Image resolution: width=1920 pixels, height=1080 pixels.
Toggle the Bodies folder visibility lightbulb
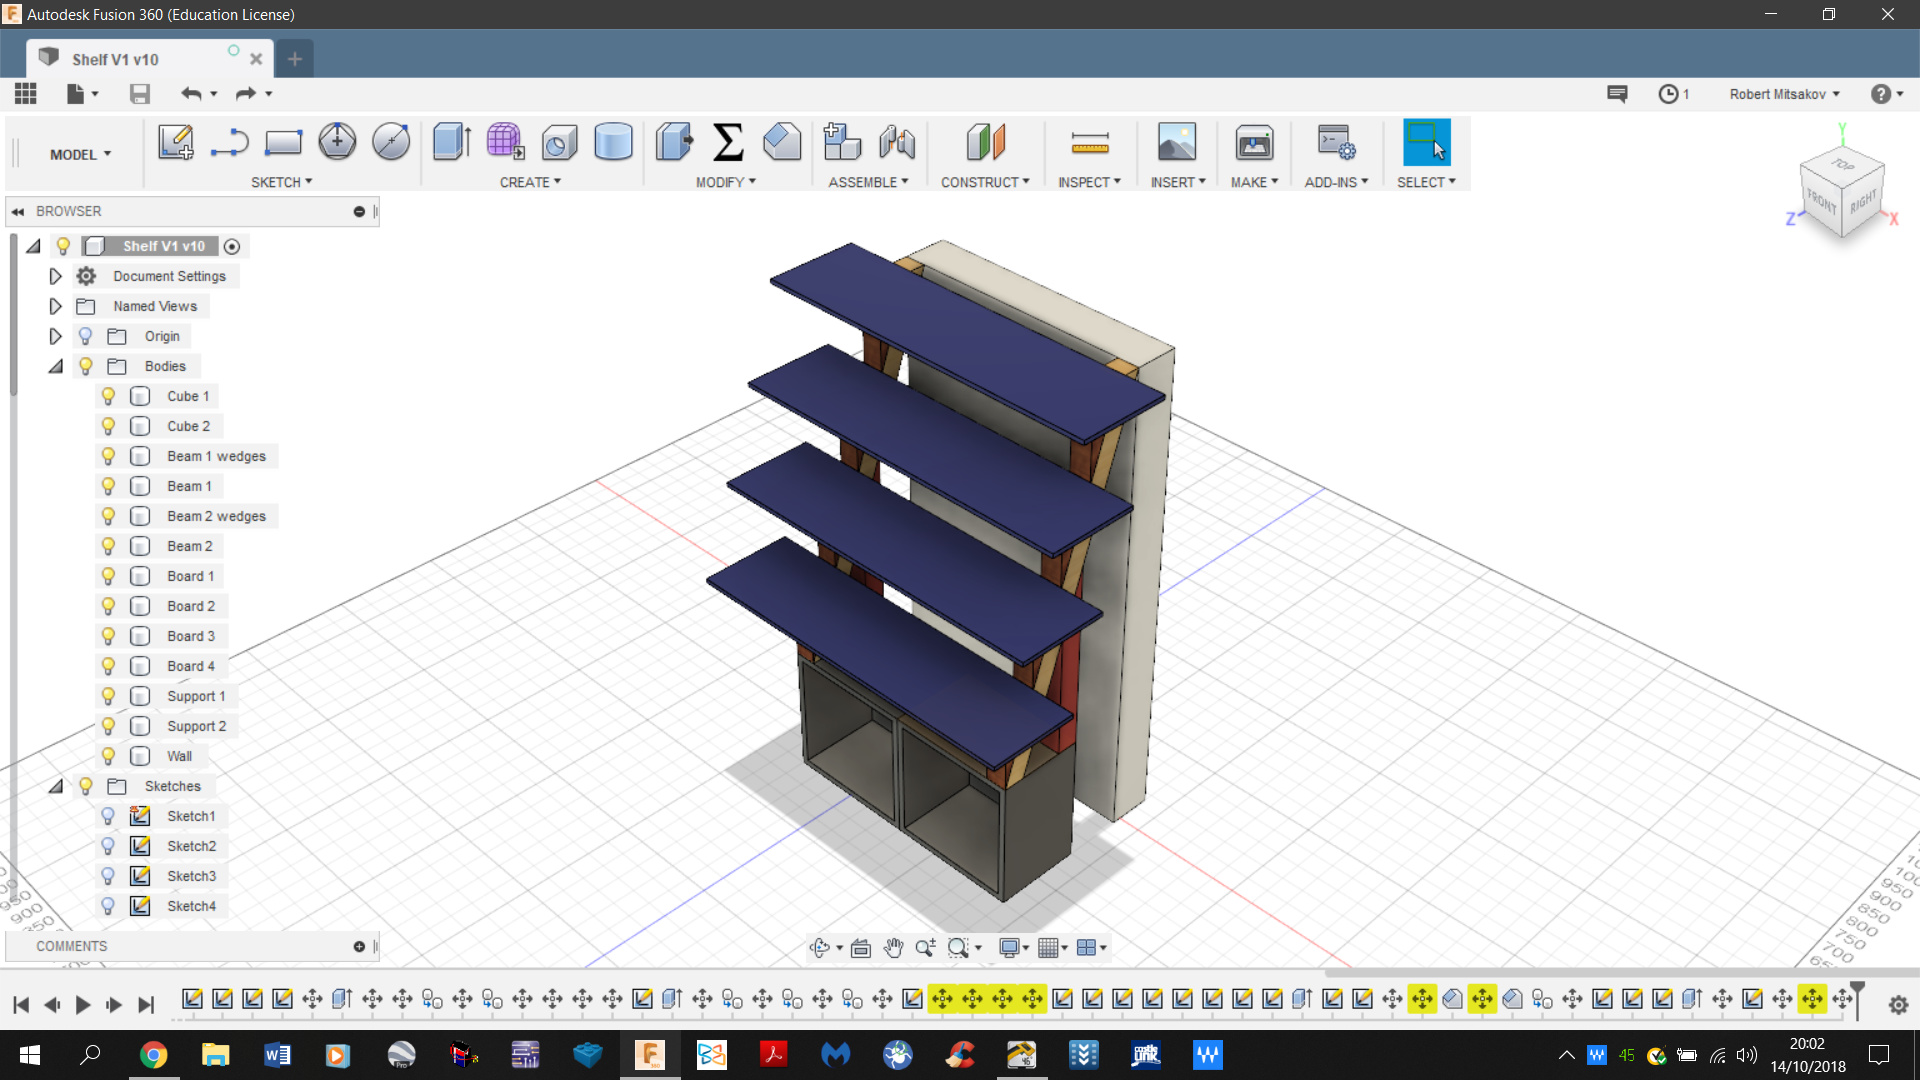coord(86,366)
